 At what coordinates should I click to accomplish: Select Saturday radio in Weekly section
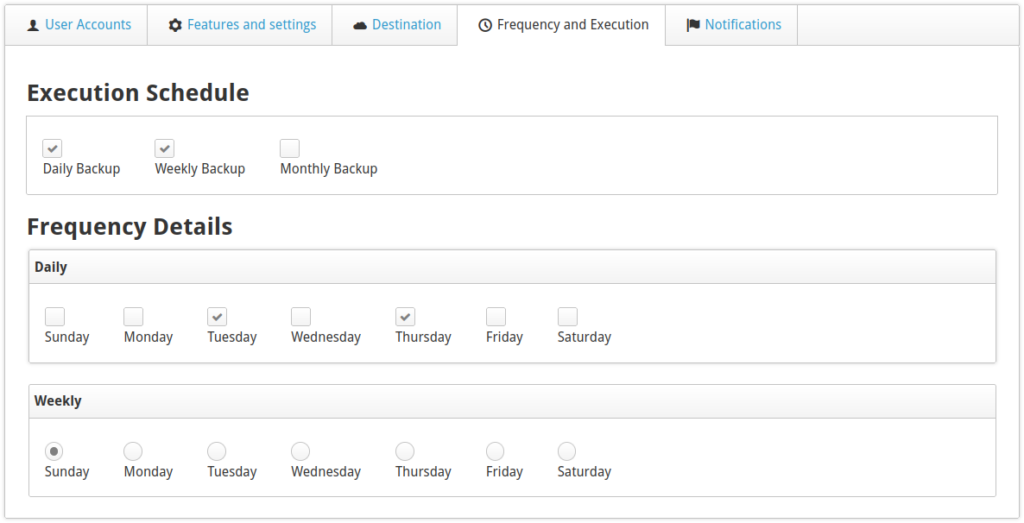pyautogui.click(x=567, y=452)
